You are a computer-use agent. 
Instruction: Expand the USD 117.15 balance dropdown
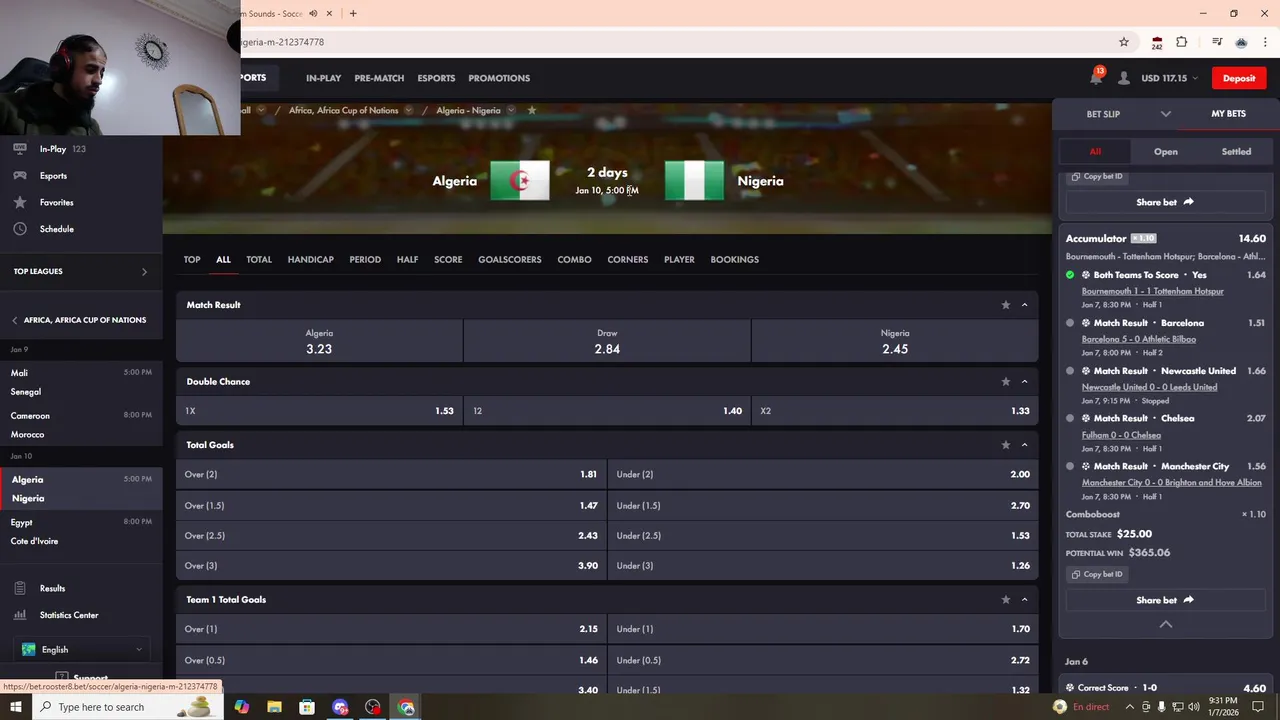1196,78
